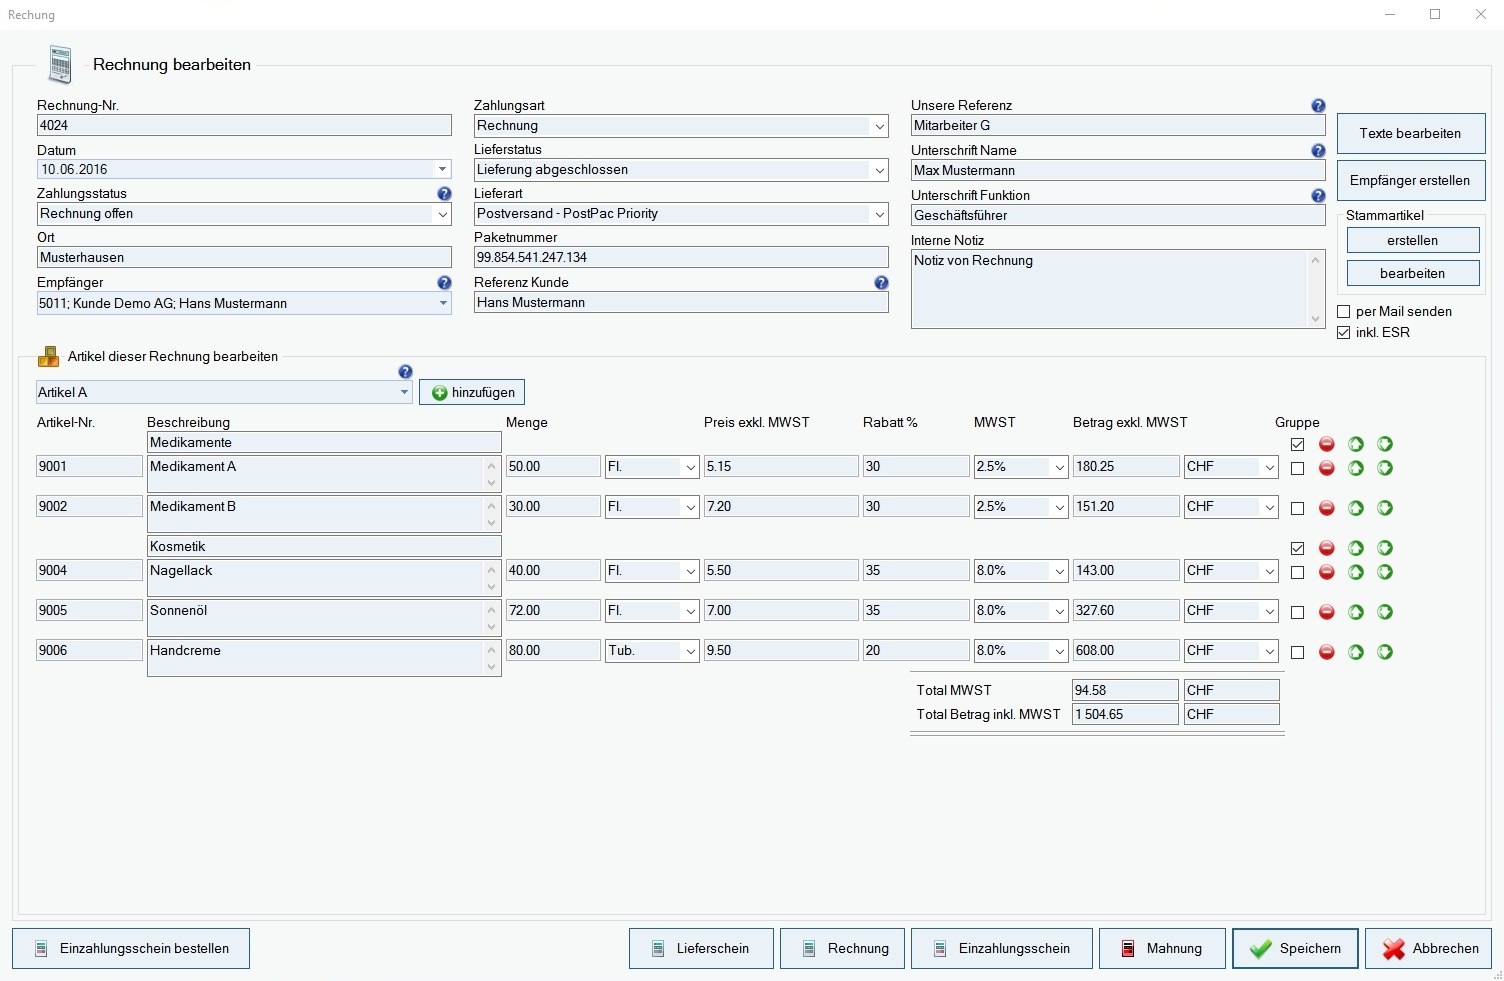The image size is (1504, 981).
Task: Open the Zahlungsart dropdown
Action: (879, 126)
